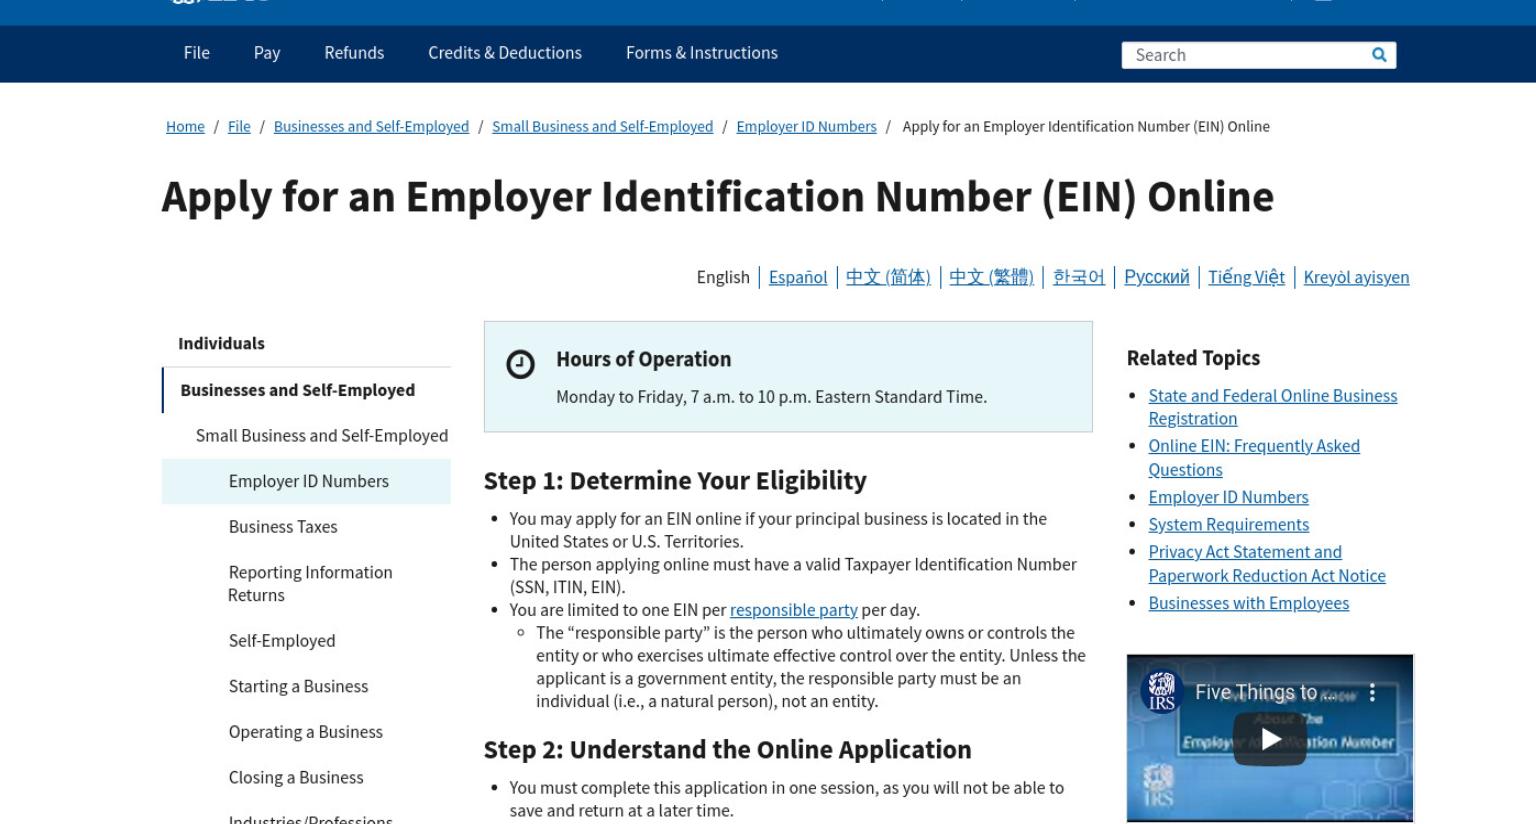Viewport: 1536px width, 824px height.
Task: Open the video's three-dot options menu
Action: pyautogui.click(x=1372, y=692)
